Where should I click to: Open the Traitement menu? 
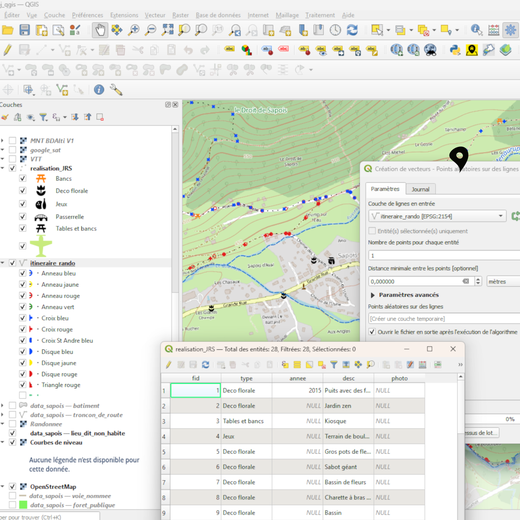tap(320, 15)
